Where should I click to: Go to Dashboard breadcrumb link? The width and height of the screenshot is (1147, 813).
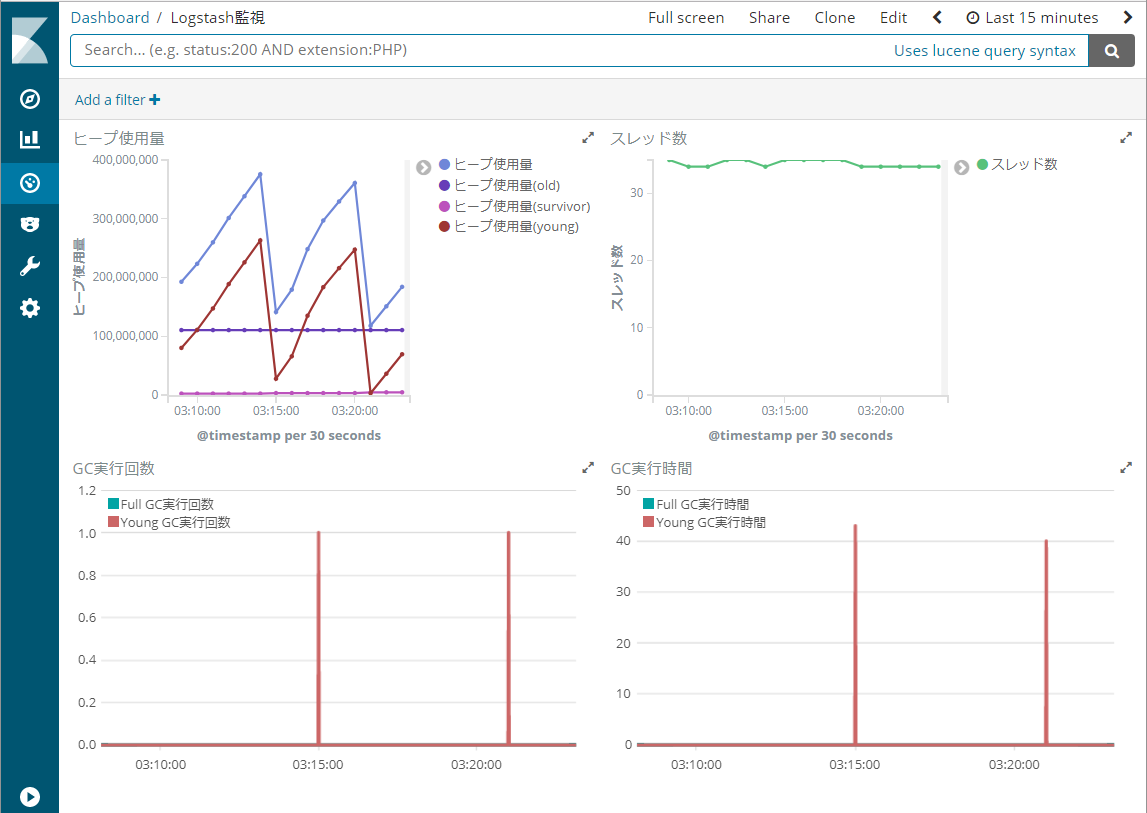(110, 18)
